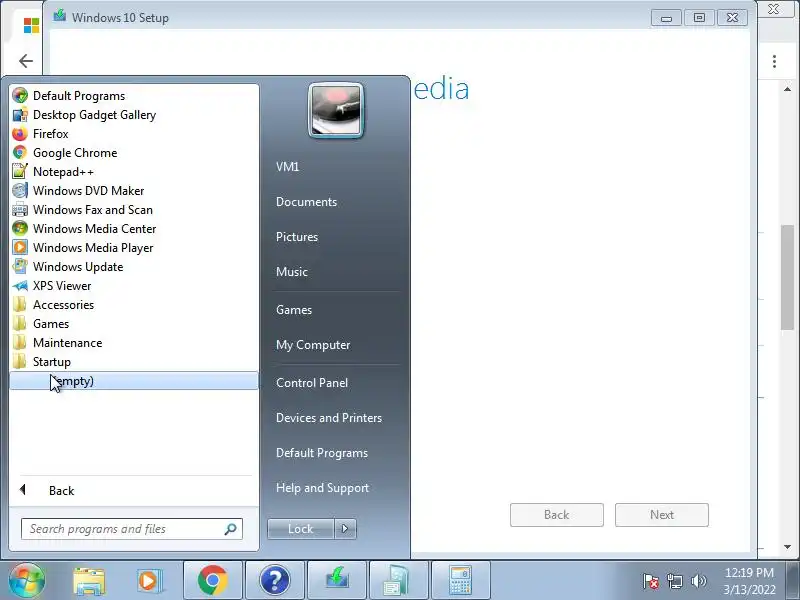Image resolution: width=800 pixels, height=600 pixels.
Task: Switch to Chrome on the taskbar
Action: pyautogui.click(x=213, y=580)
